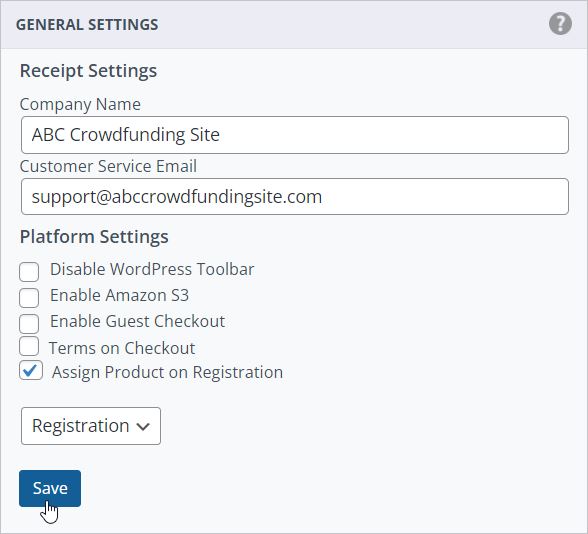The width and height of the screenshot is (588, 534).
Task: Click the chevron arrow in Registration select
Action: [x=143, y=426]
